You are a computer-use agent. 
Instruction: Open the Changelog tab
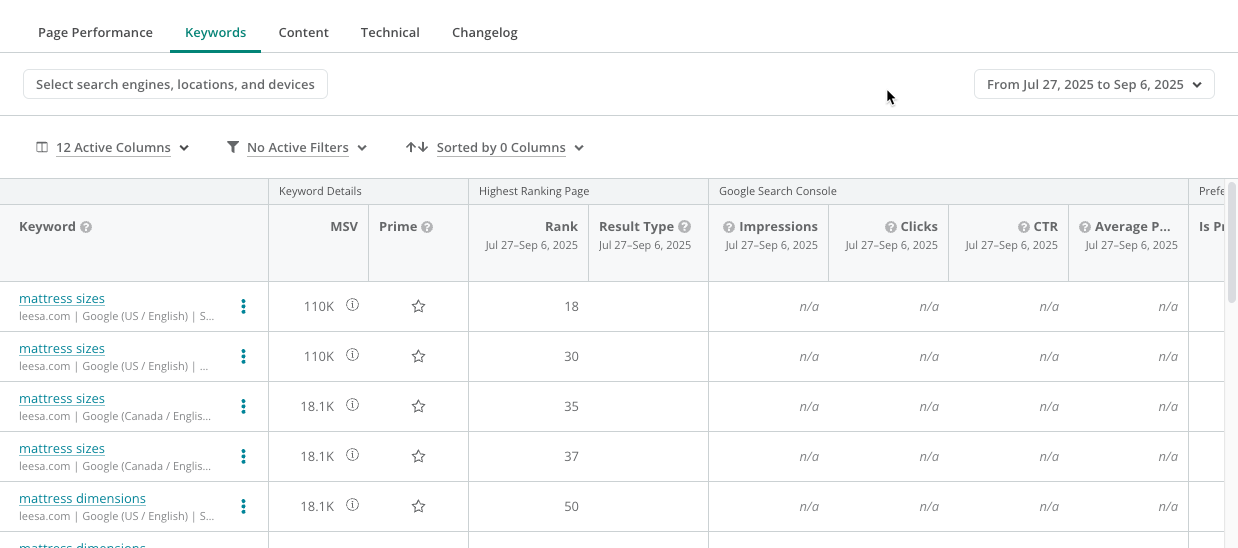click(x=484, y=32)
